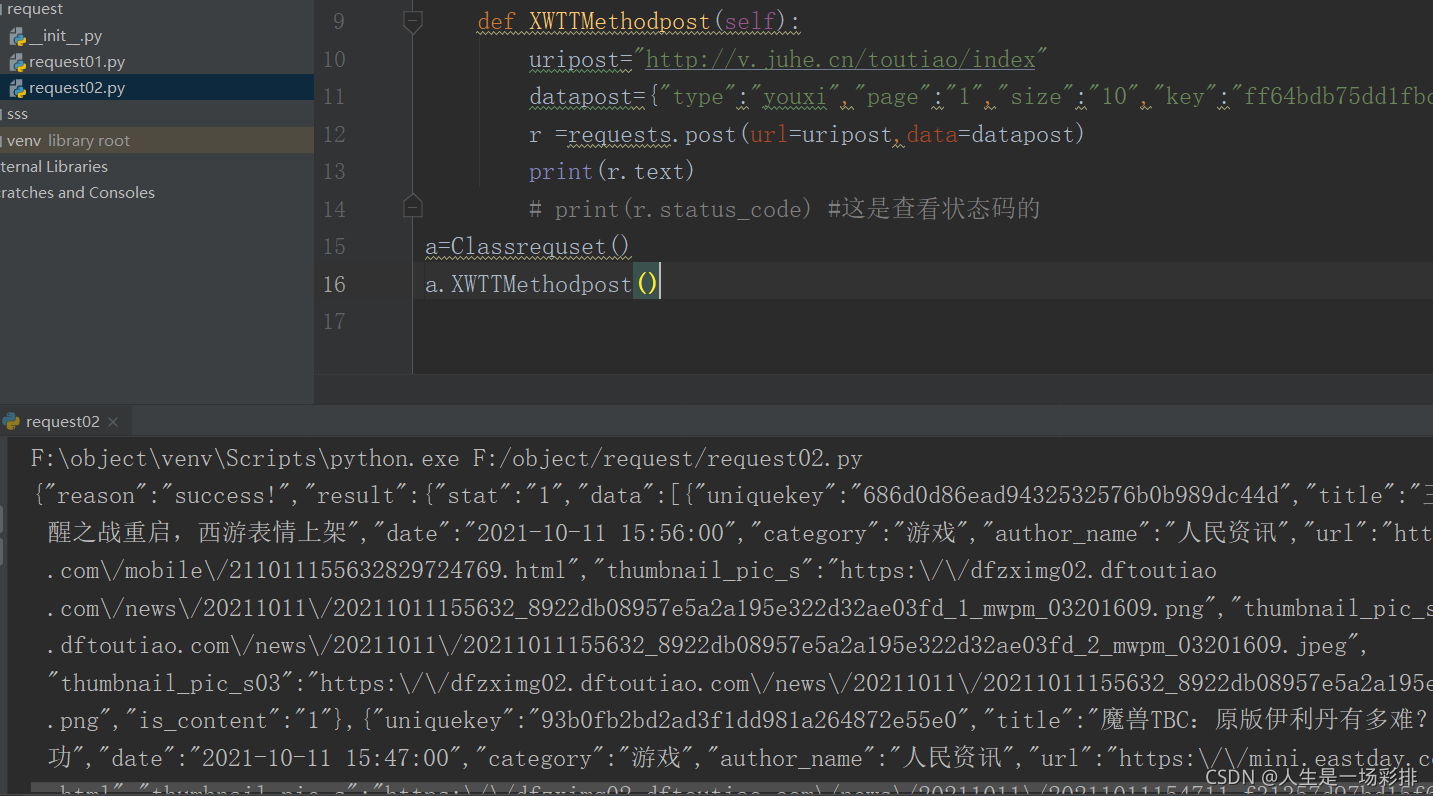Click console line with date 2021-10-11 15:56:00
The image size is (1433, 796).
click(740, 533)
